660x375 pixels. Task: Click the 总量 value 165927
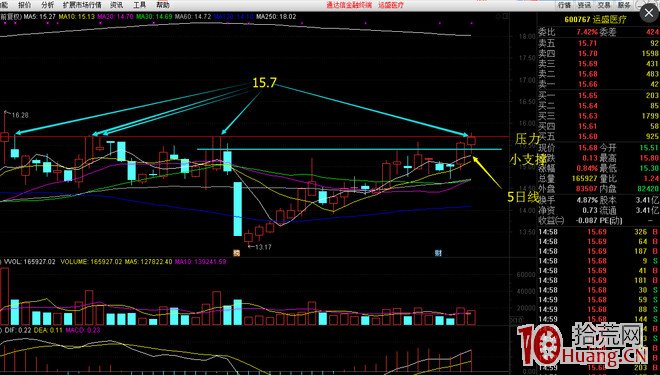point(584,178)
